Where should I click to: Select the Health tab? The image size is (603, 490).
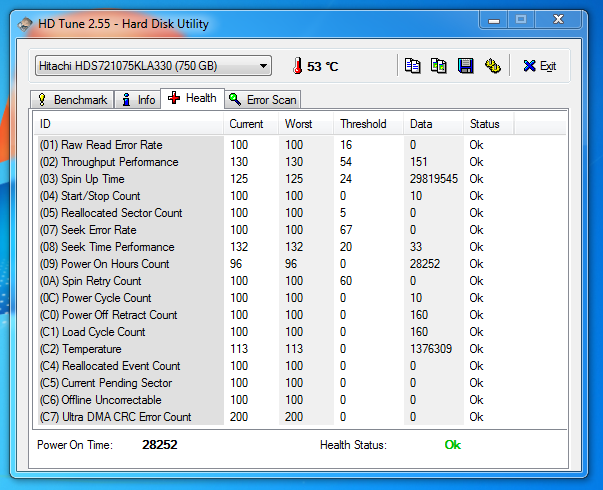(192, 98)
